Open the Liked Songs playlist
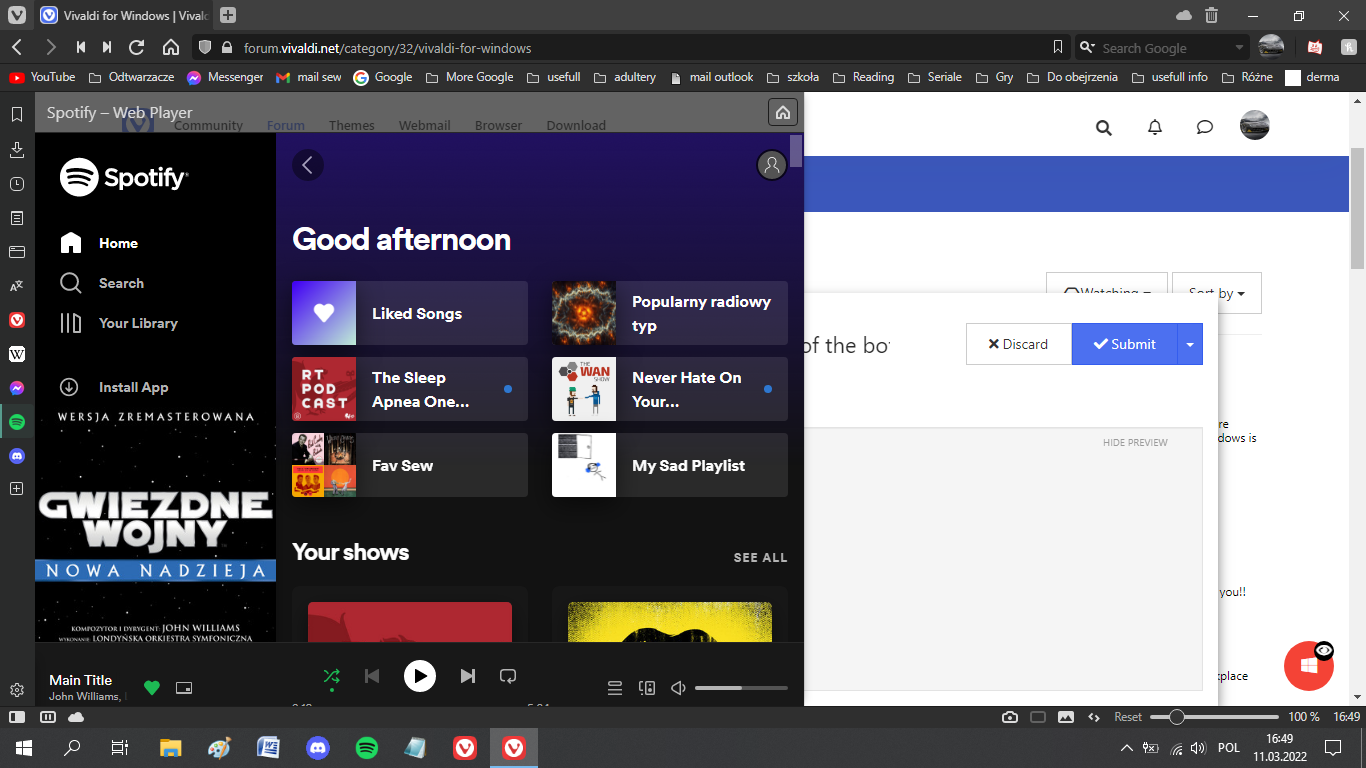The image size is (1366, 768). [x=410, y=313]
